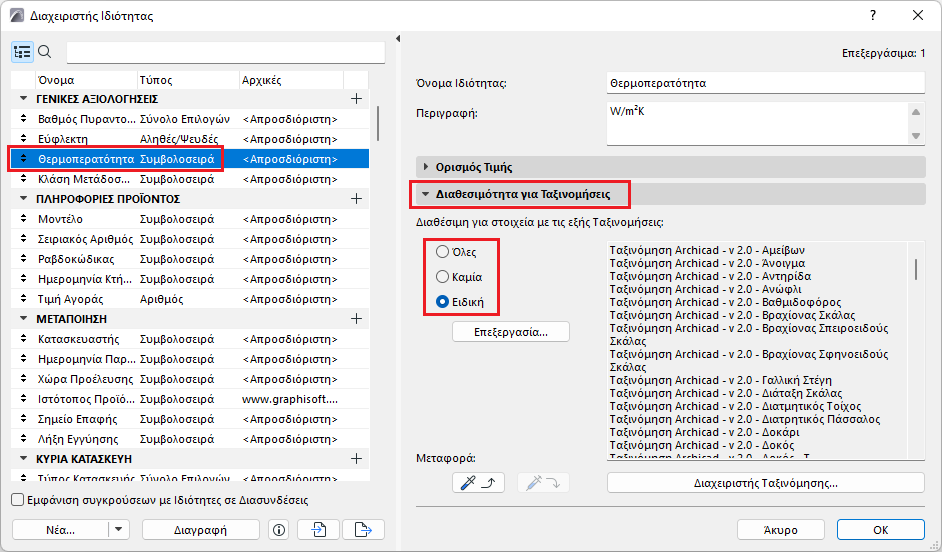Click reorder handle of Μοντέλο row

pyautogui.click(x=23, y=219)
